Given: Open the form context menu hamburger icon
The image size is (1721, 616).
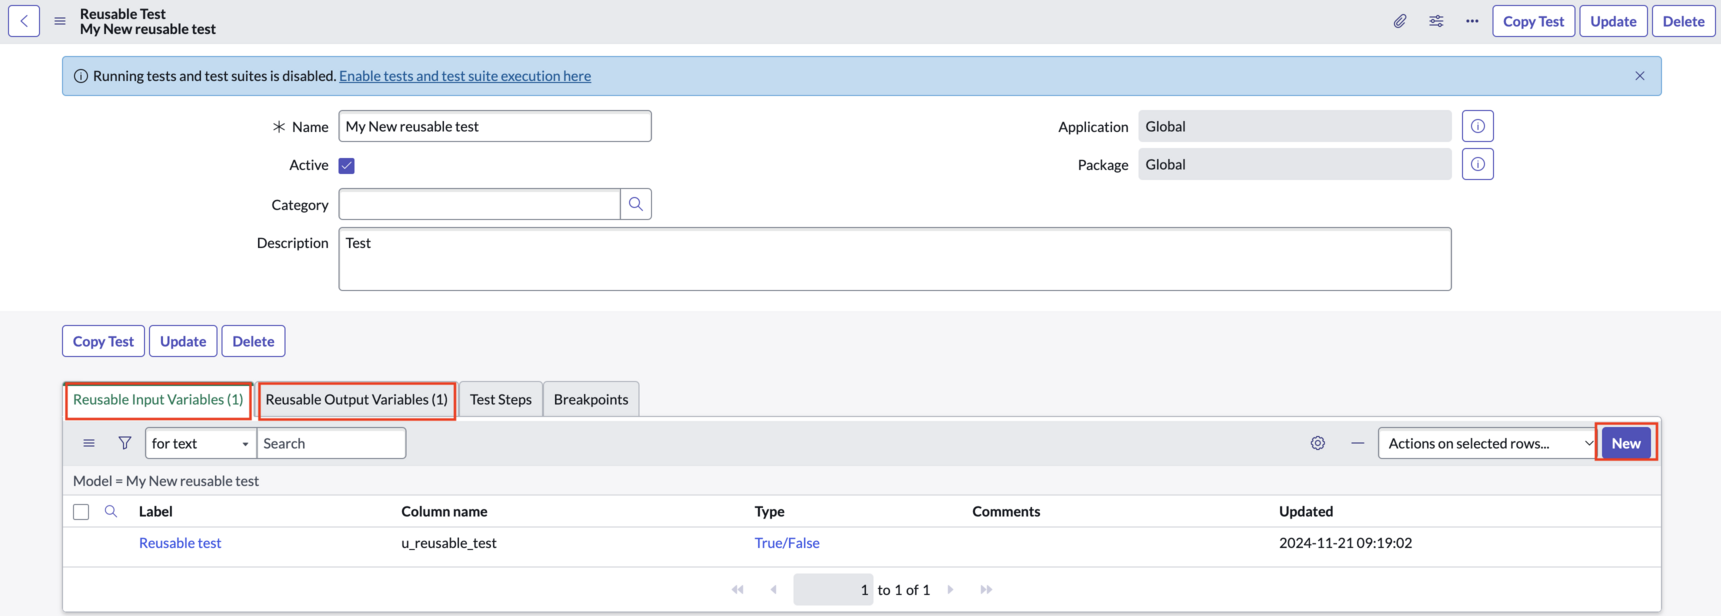Looking at the screenshot, I should coord(60,21).
